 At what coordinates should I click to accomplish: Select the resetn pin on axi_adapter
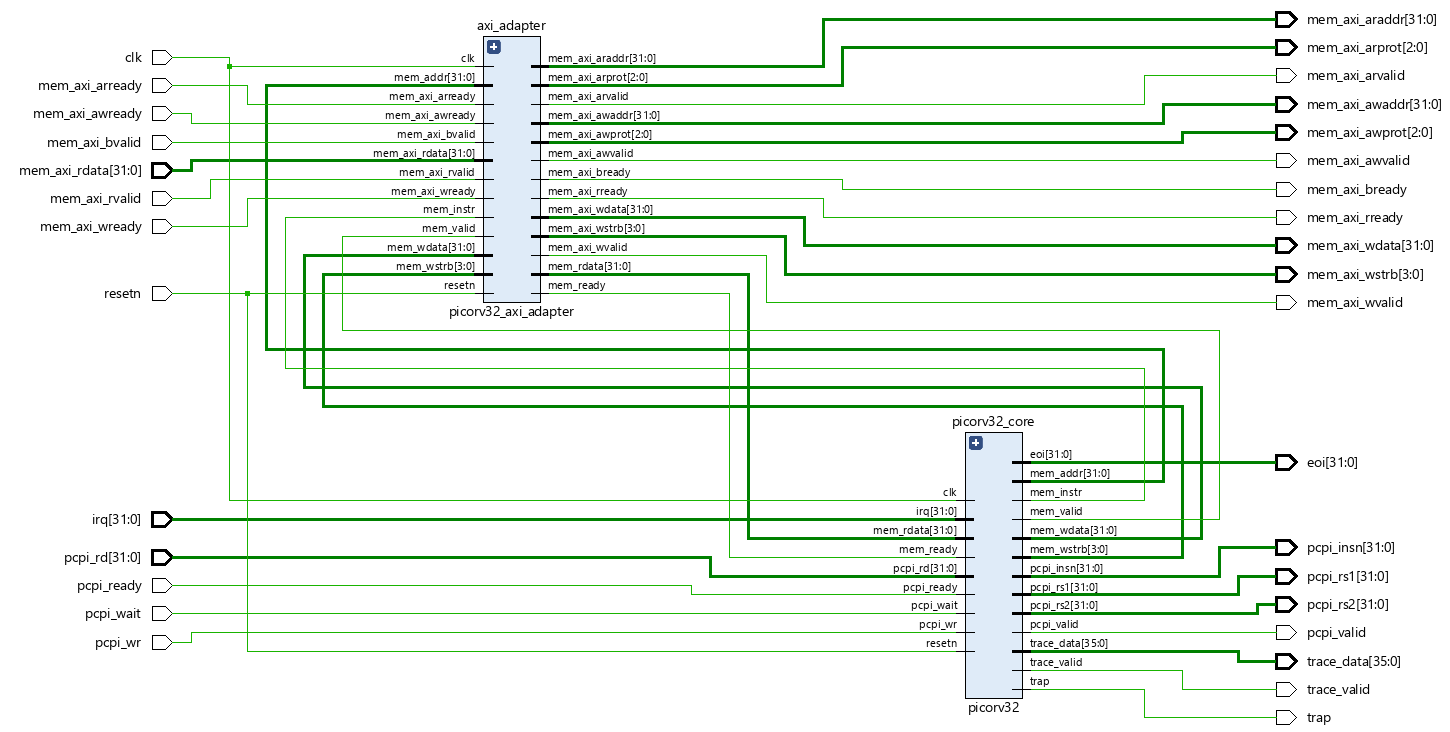[x=460, y=286]
